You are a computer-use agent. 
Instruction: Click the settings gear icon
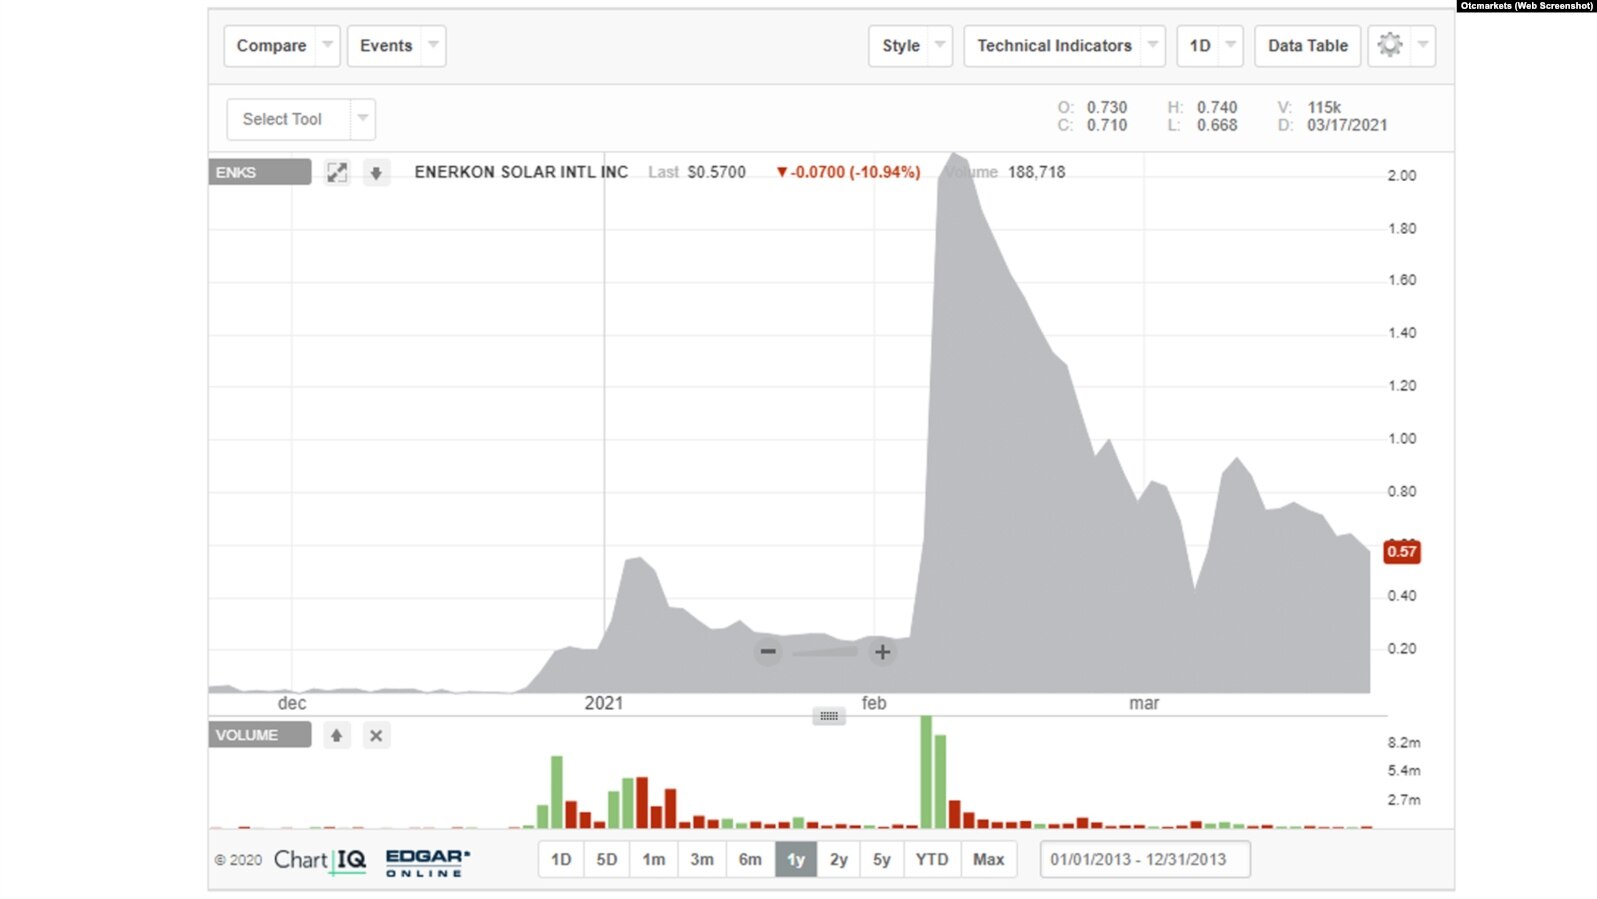tap(1390, 46)
